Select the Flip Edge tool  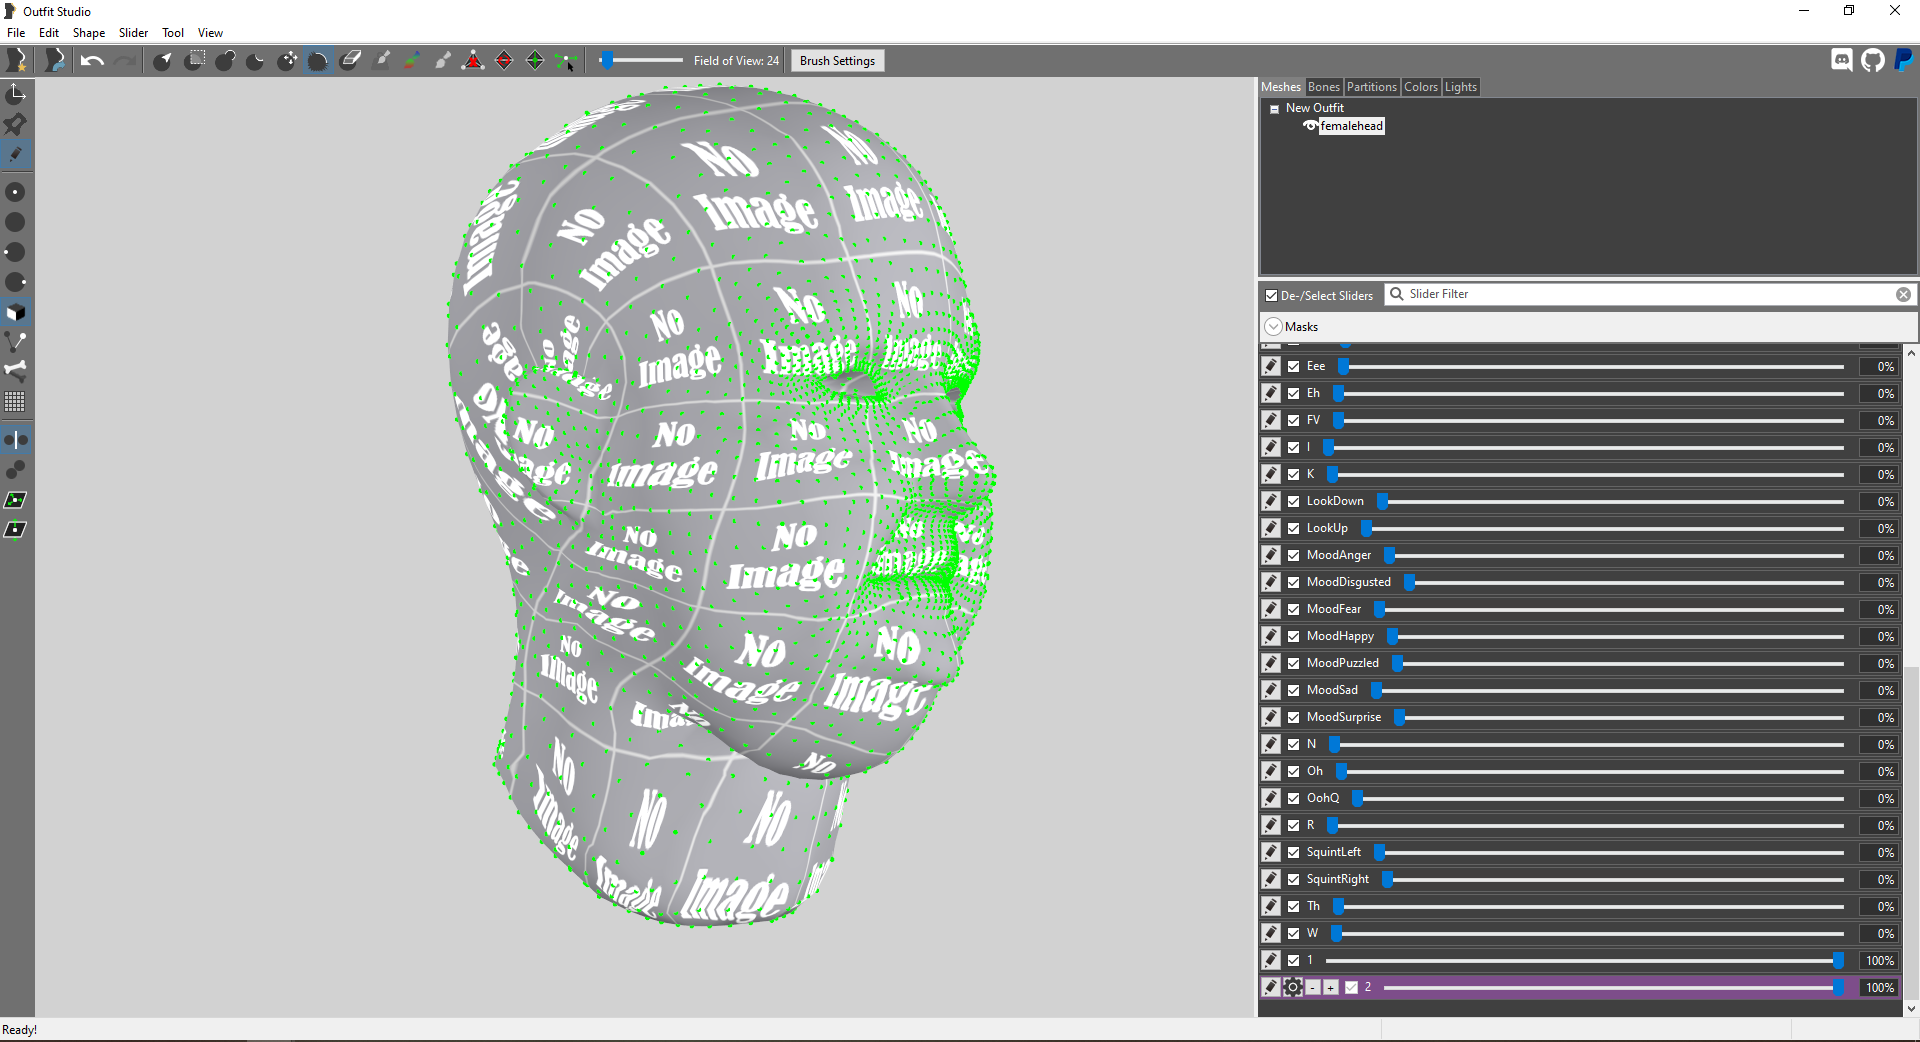tap(504, 61)
